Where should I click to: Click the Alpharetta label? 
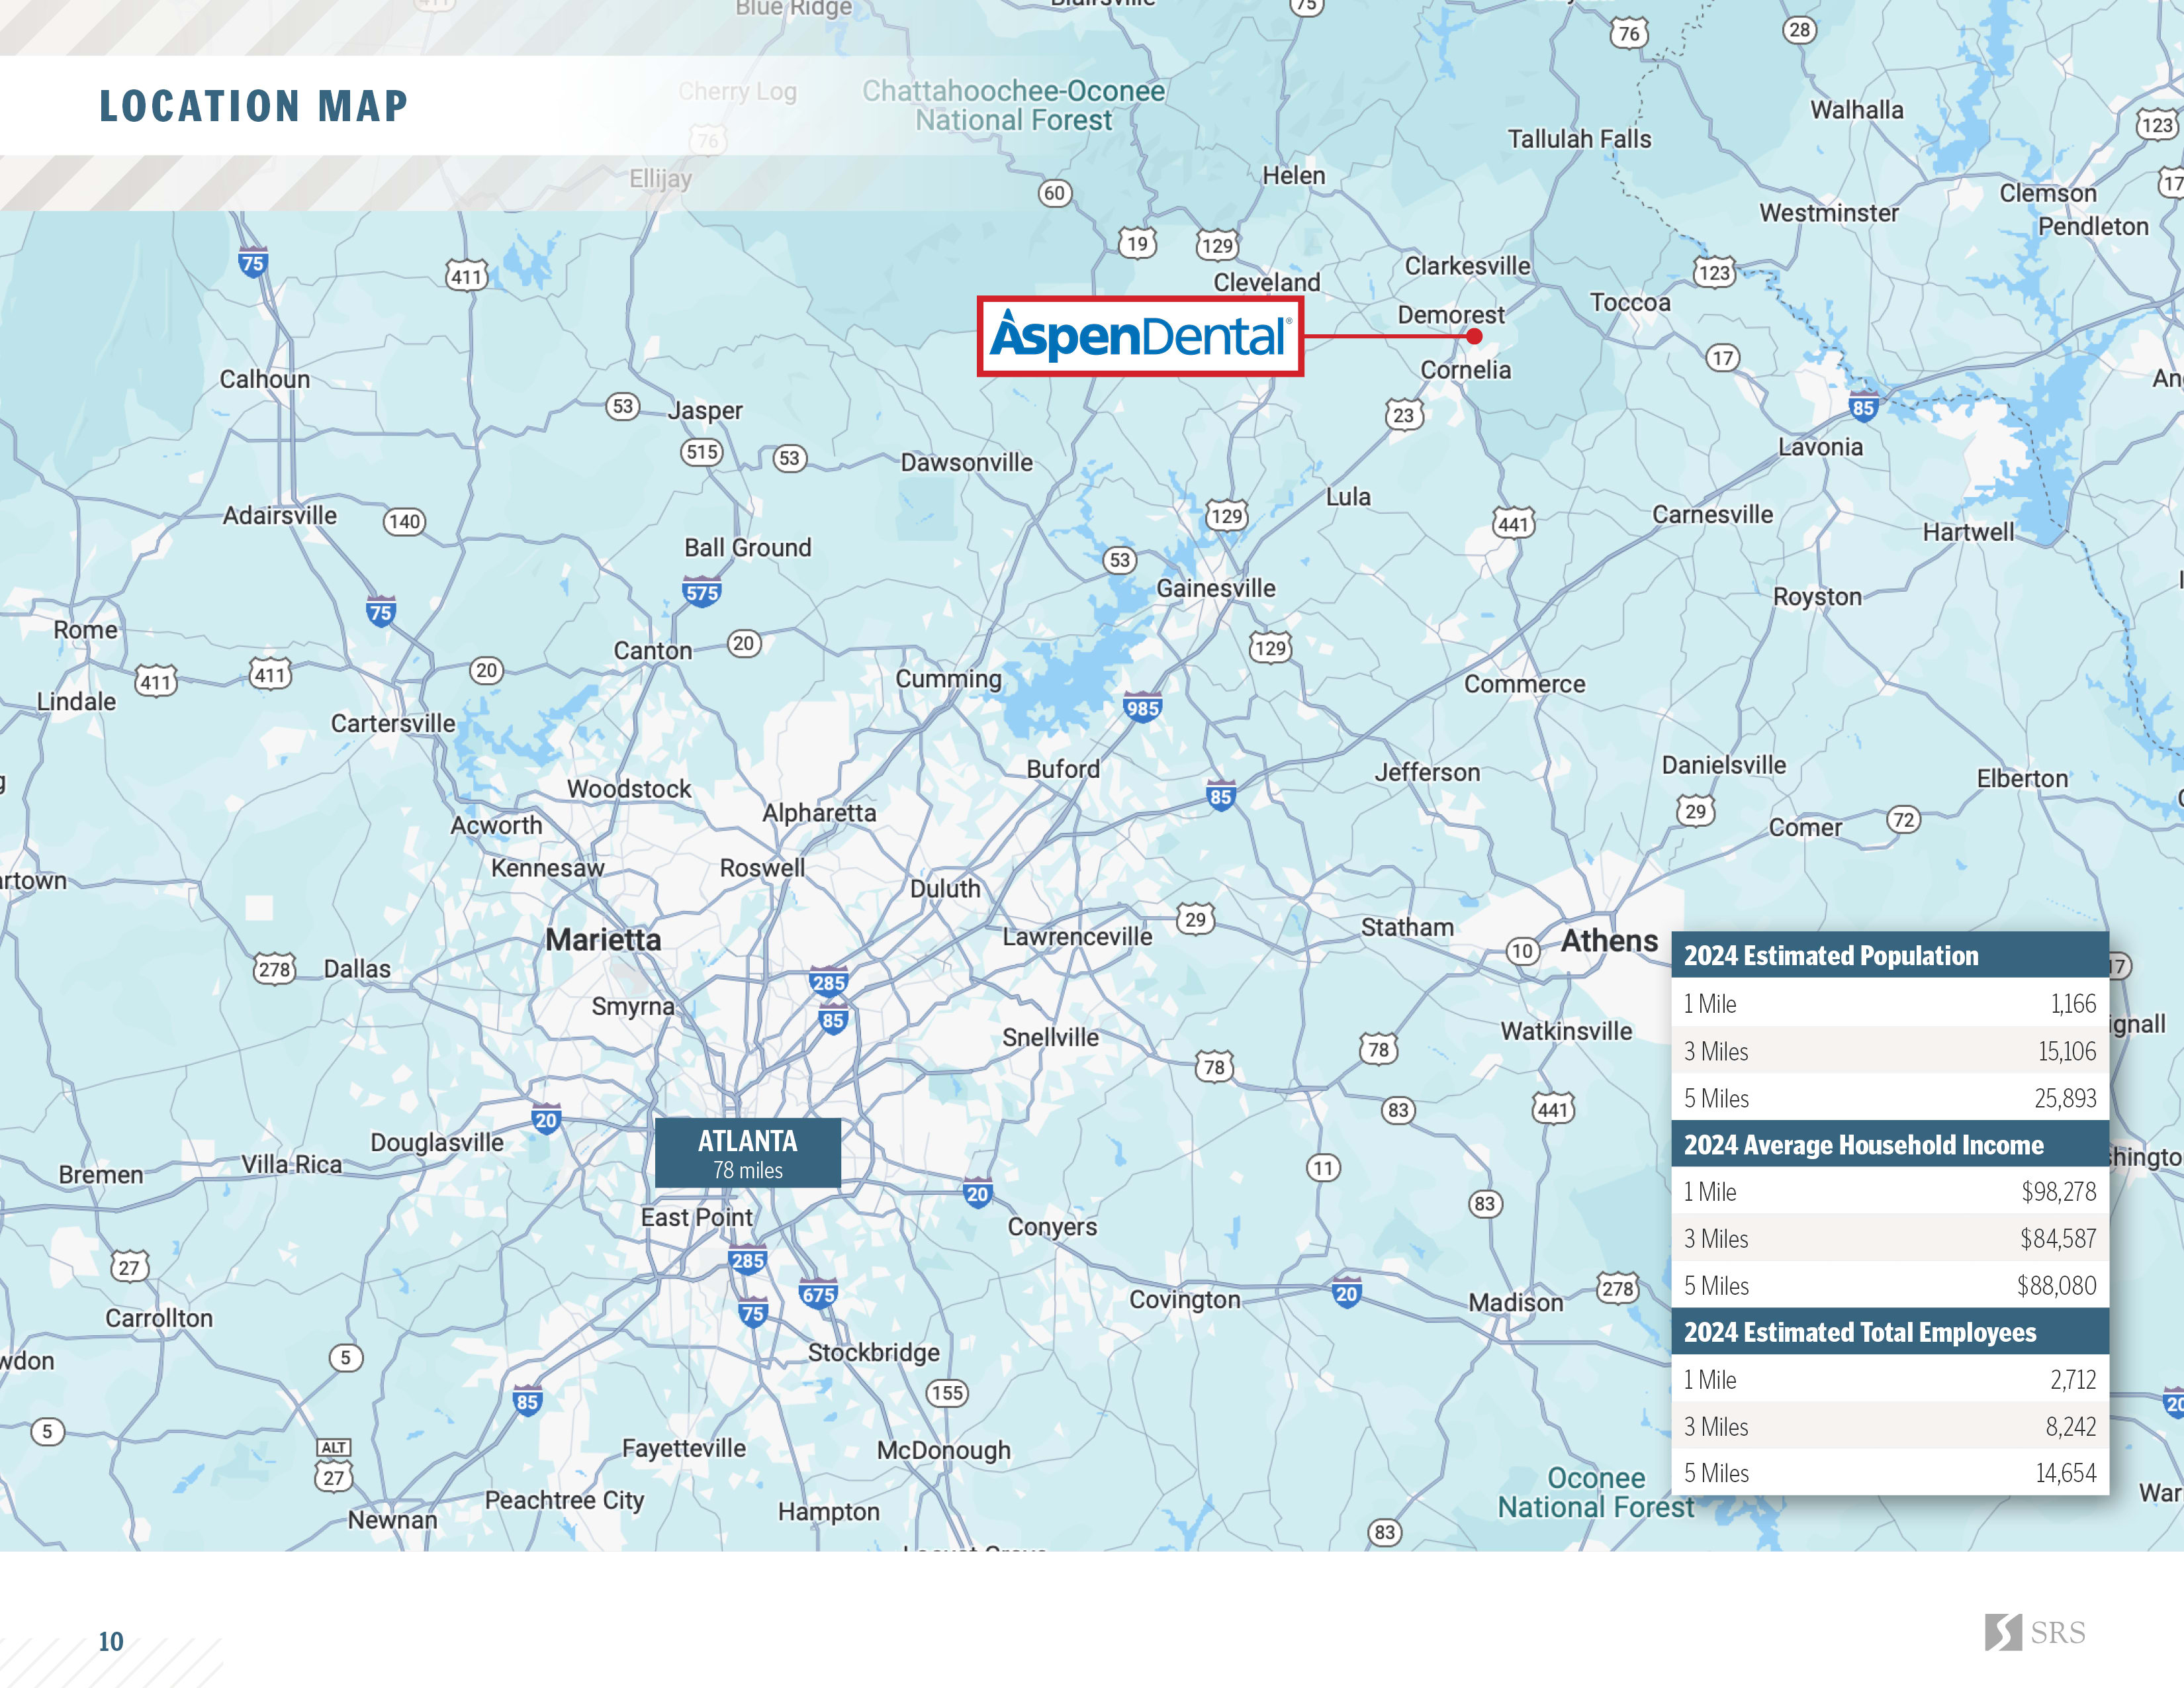(819, 813)
